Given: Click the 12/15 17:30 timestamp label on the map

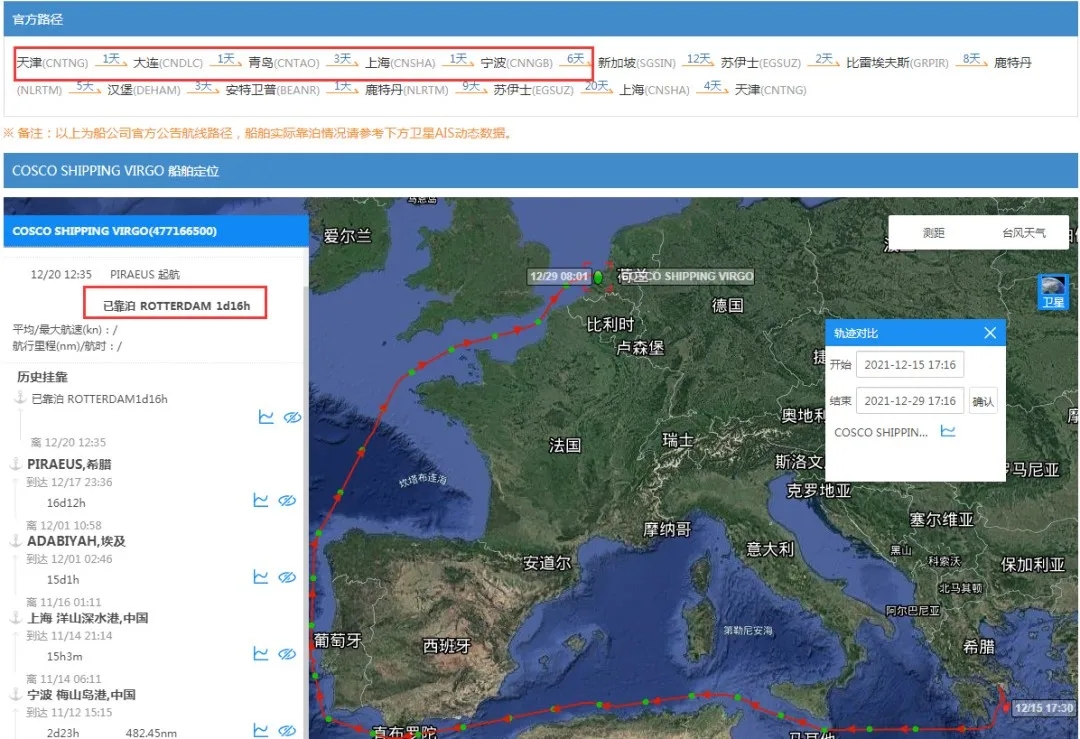Looking at the screenshot, I should pyautogui.click(x=1043, y=707).
